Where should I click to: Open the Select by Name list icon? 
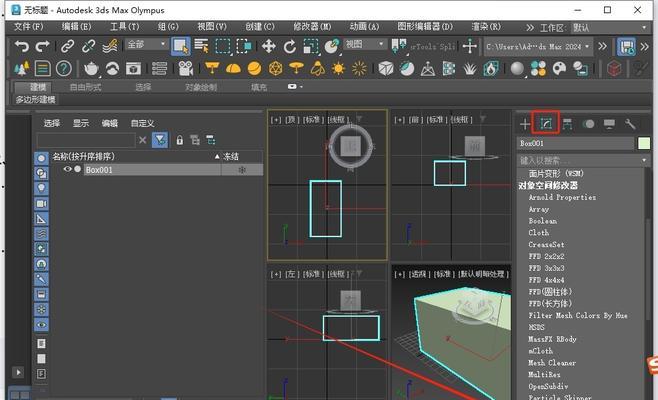(x=202, y=46)
